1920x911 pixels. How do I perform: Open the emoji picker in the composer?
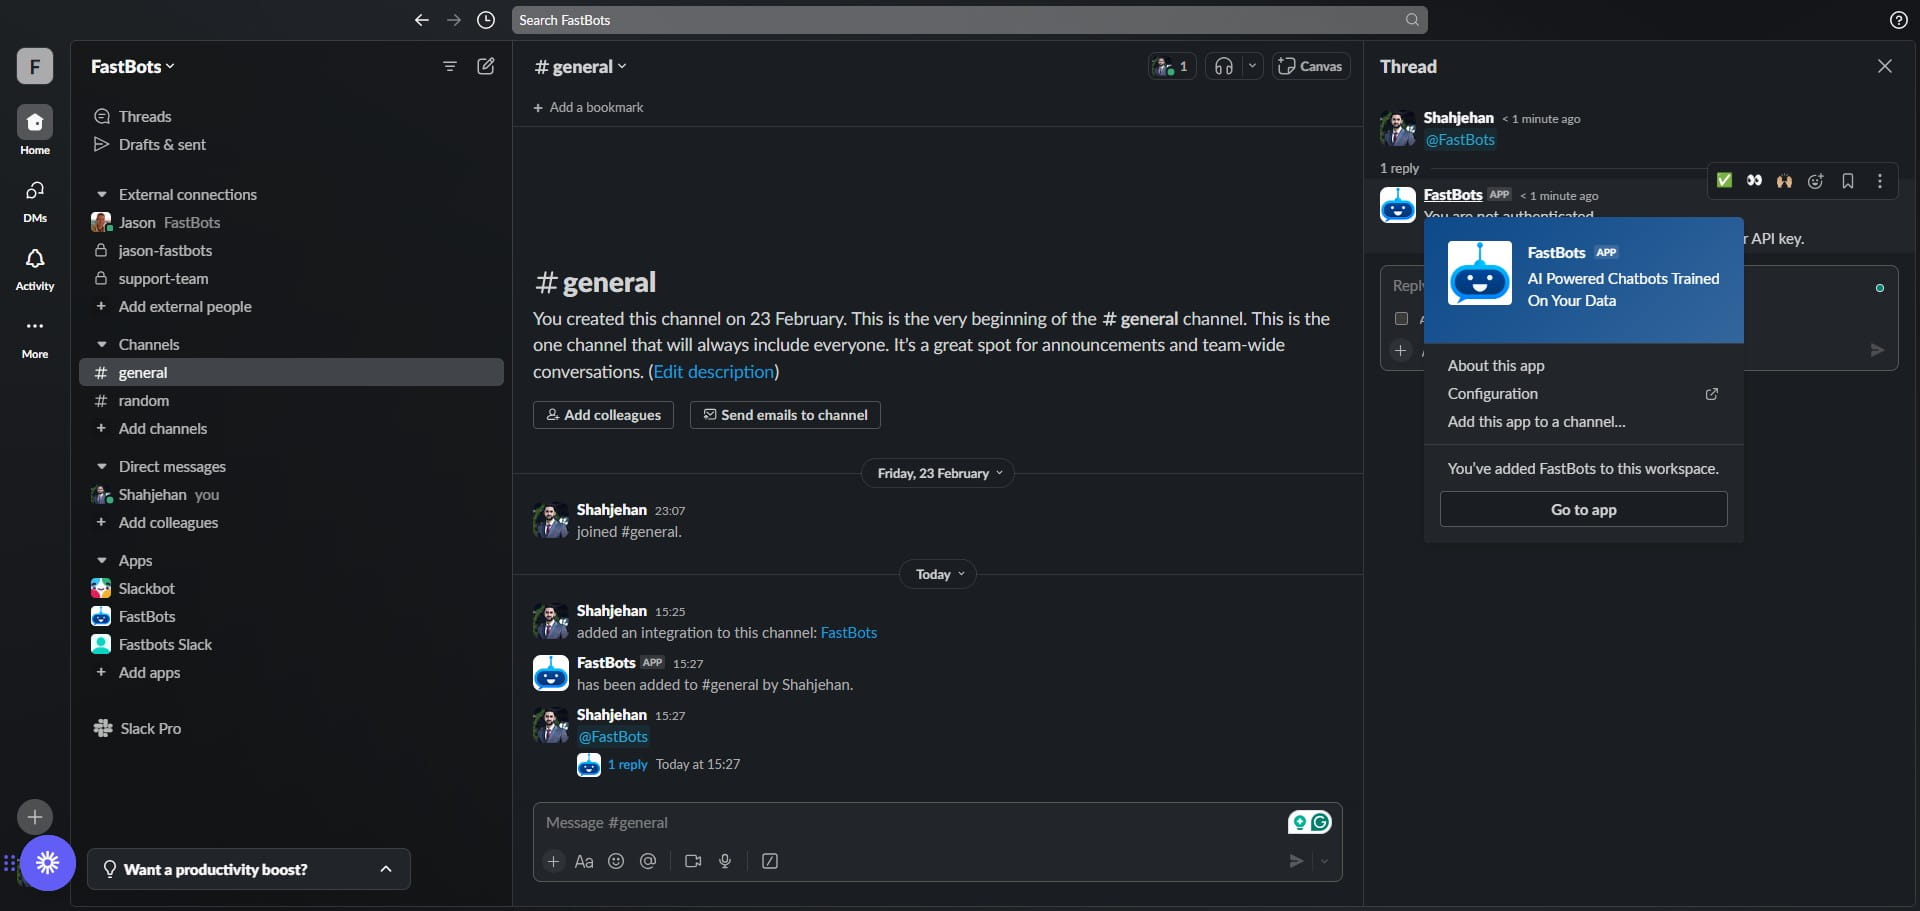(x=616, y=861)
